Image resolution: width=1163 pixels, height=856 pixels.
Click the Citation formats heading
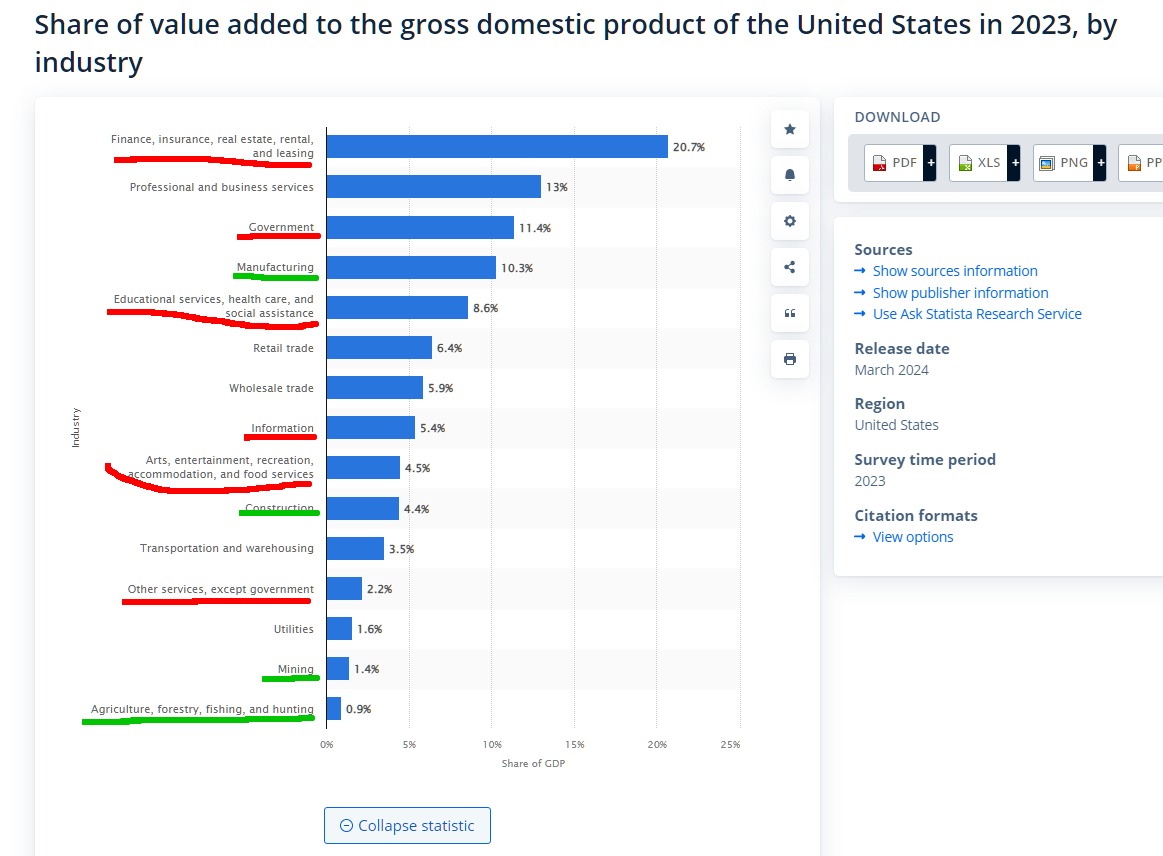coord(916,516)
